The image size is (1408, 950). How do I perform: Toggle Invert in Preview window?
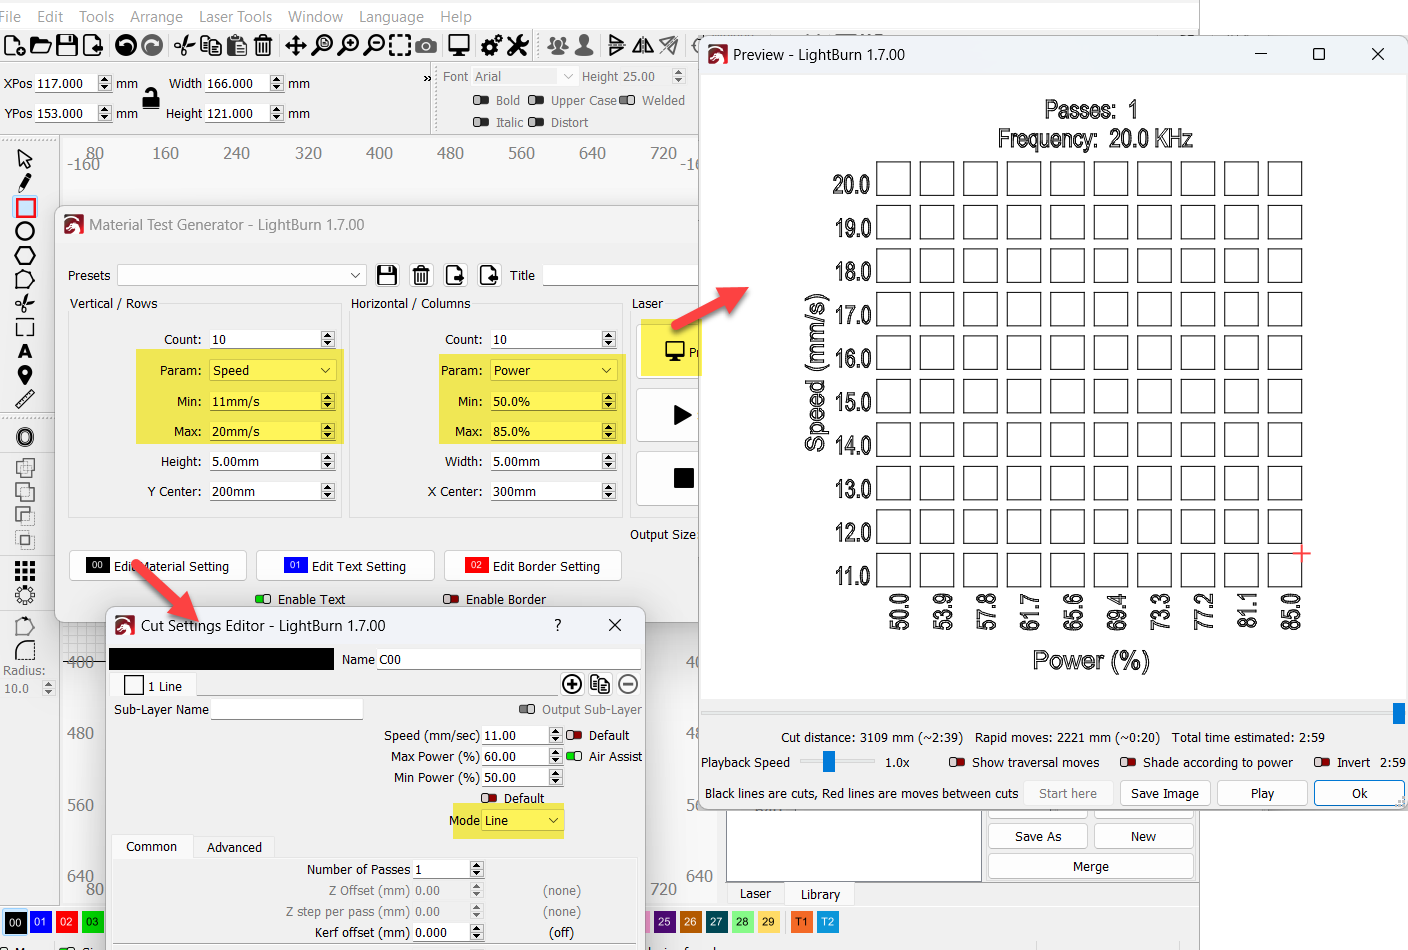point(1322,762)
